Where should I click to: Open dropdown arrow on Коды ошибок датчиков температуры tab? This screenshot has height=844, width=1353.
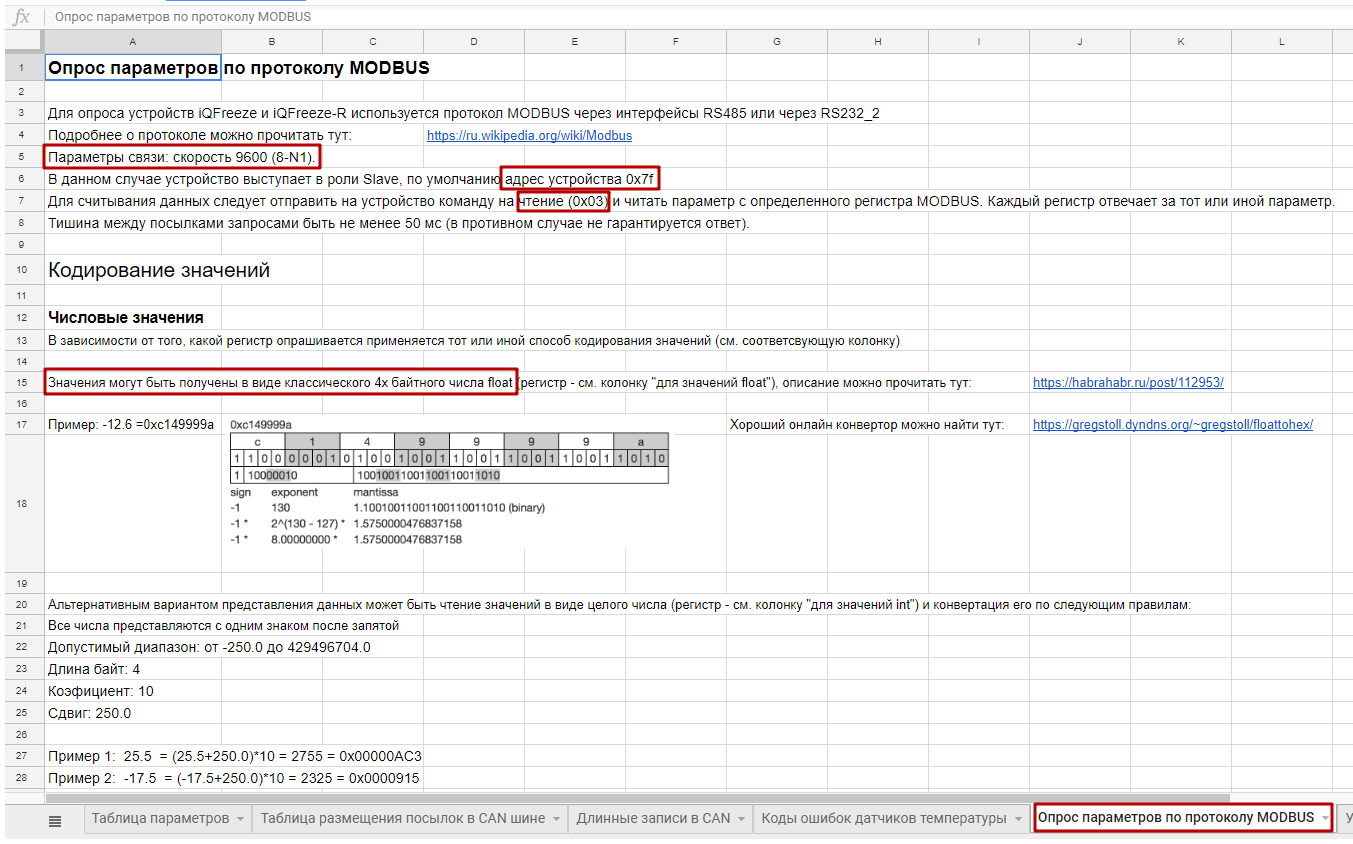click(1018, 819)
